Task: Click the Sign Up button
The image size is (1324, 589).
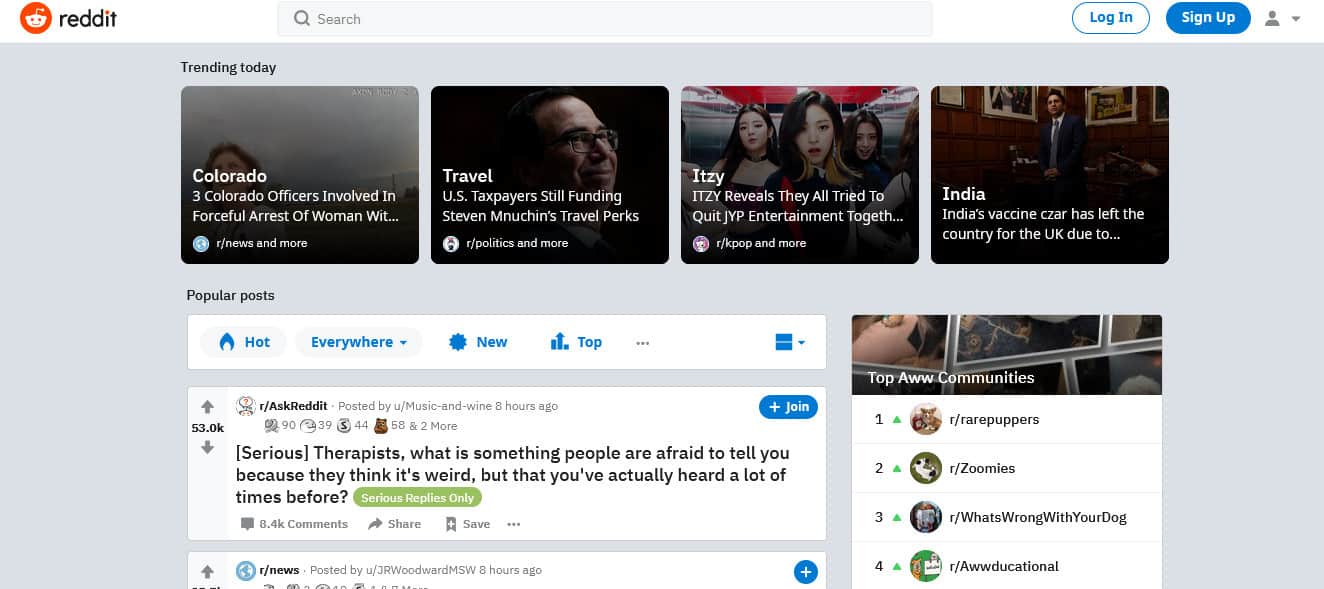Action: point(1208,17)
